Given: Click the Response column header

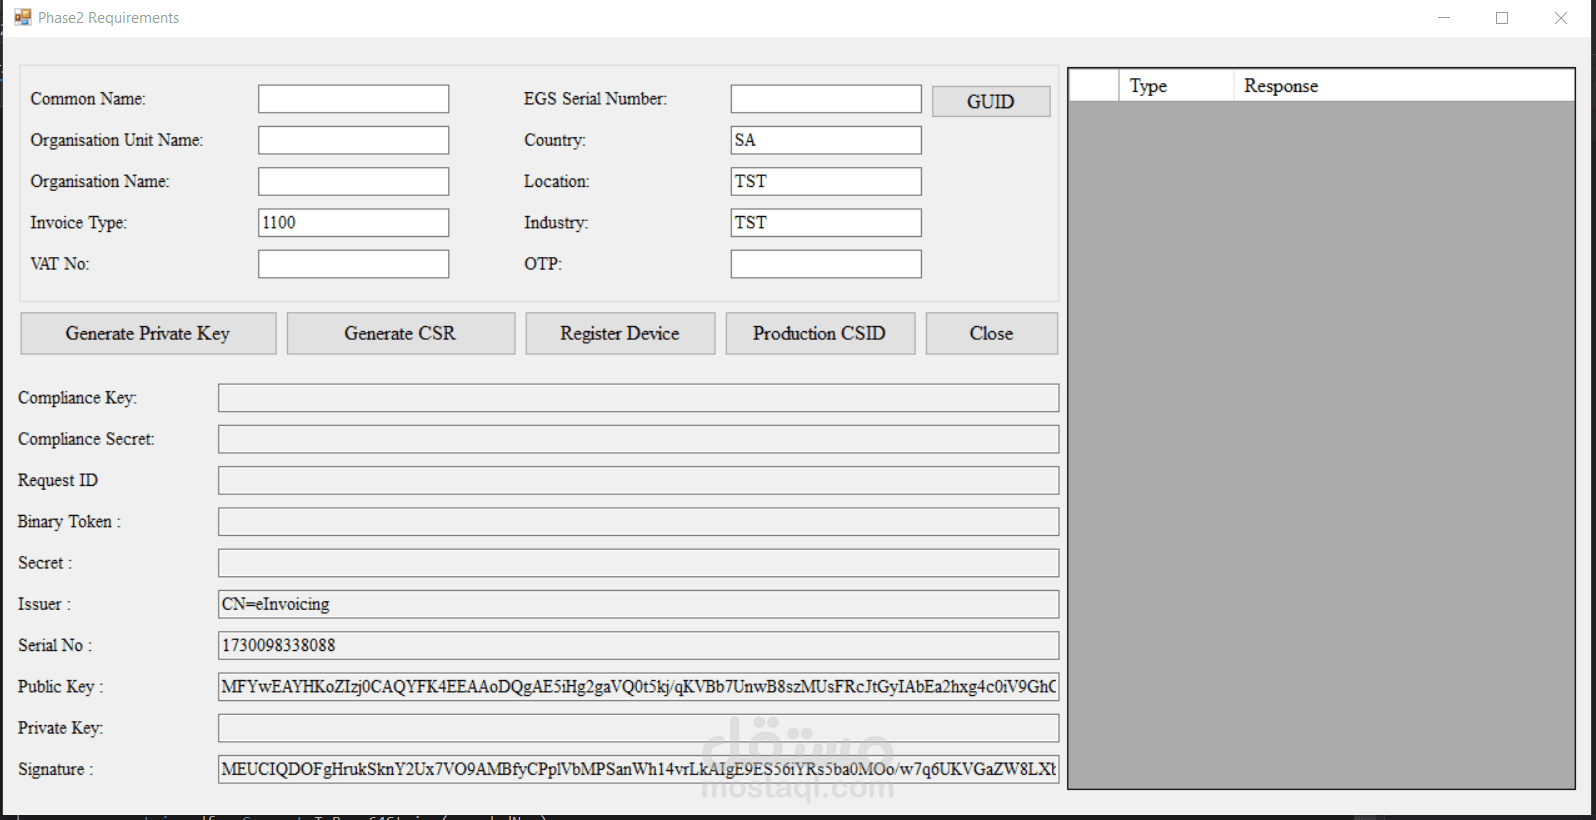Looking at the screenshot, I should [x=1404, y=86].
